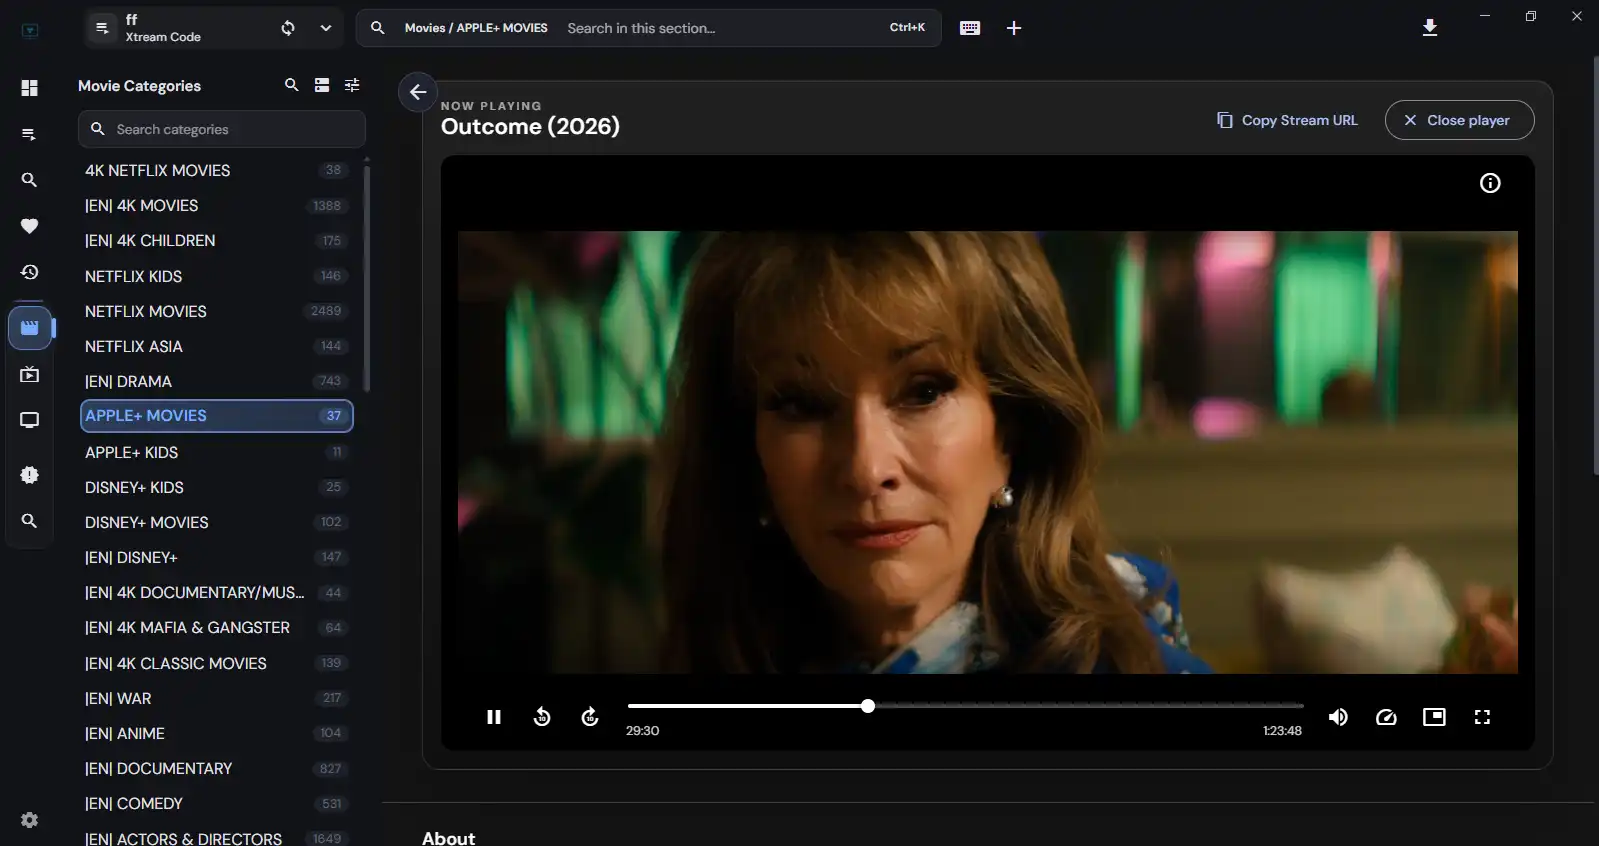
Task: Open the dashboard sidebar icon
Action: 30,88
